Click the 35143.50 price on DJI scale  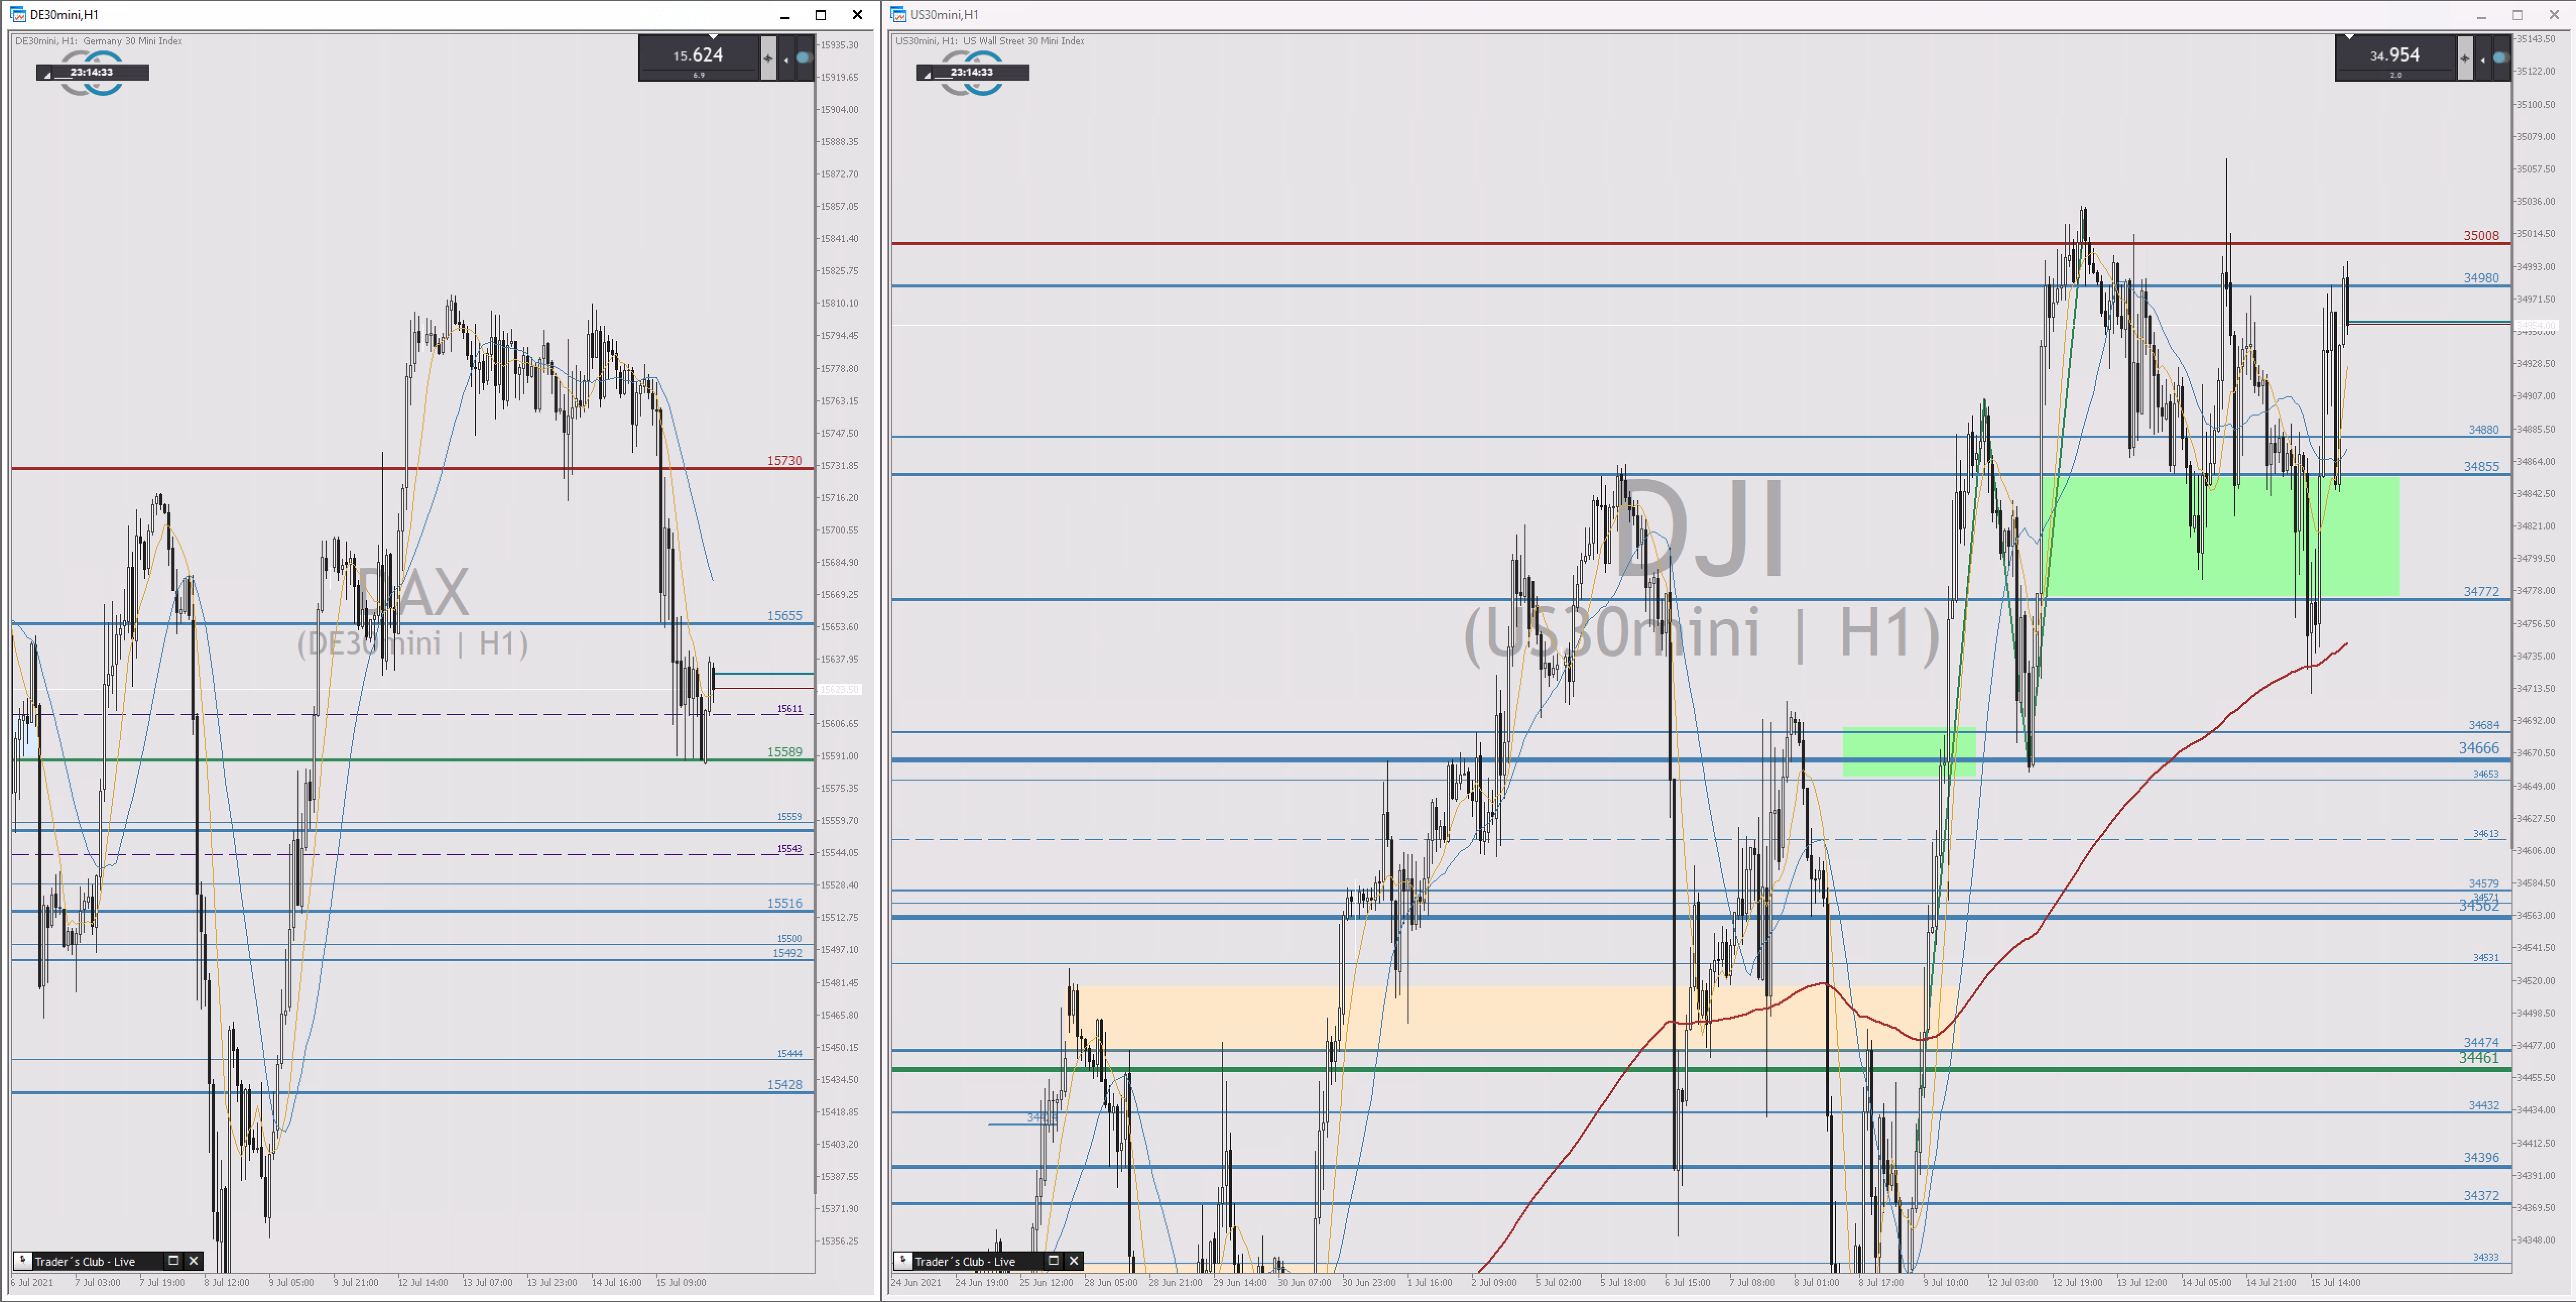tap(2535, 38)
